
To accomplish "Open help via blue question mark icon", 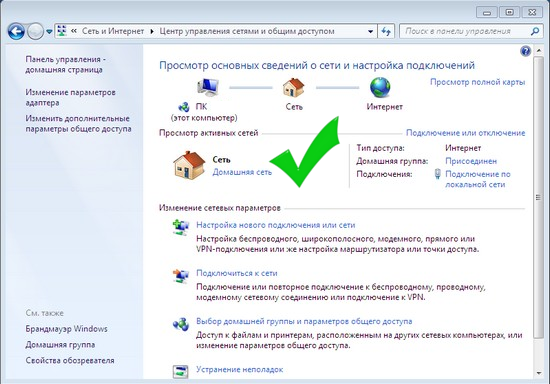I will pos(525,51).
